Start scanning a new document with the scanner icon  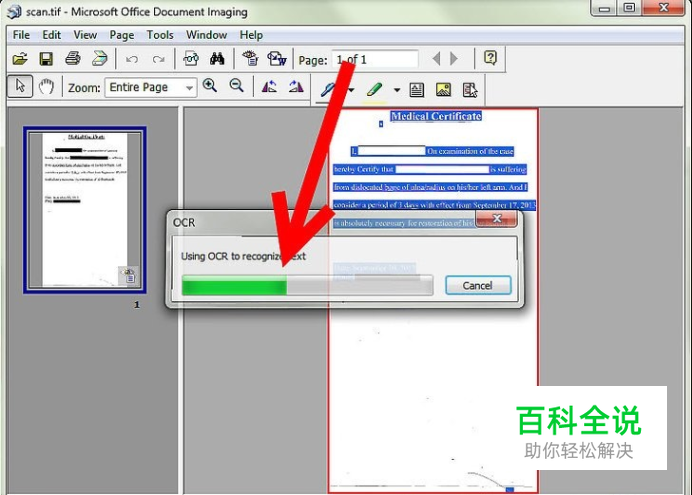point(99,58)
